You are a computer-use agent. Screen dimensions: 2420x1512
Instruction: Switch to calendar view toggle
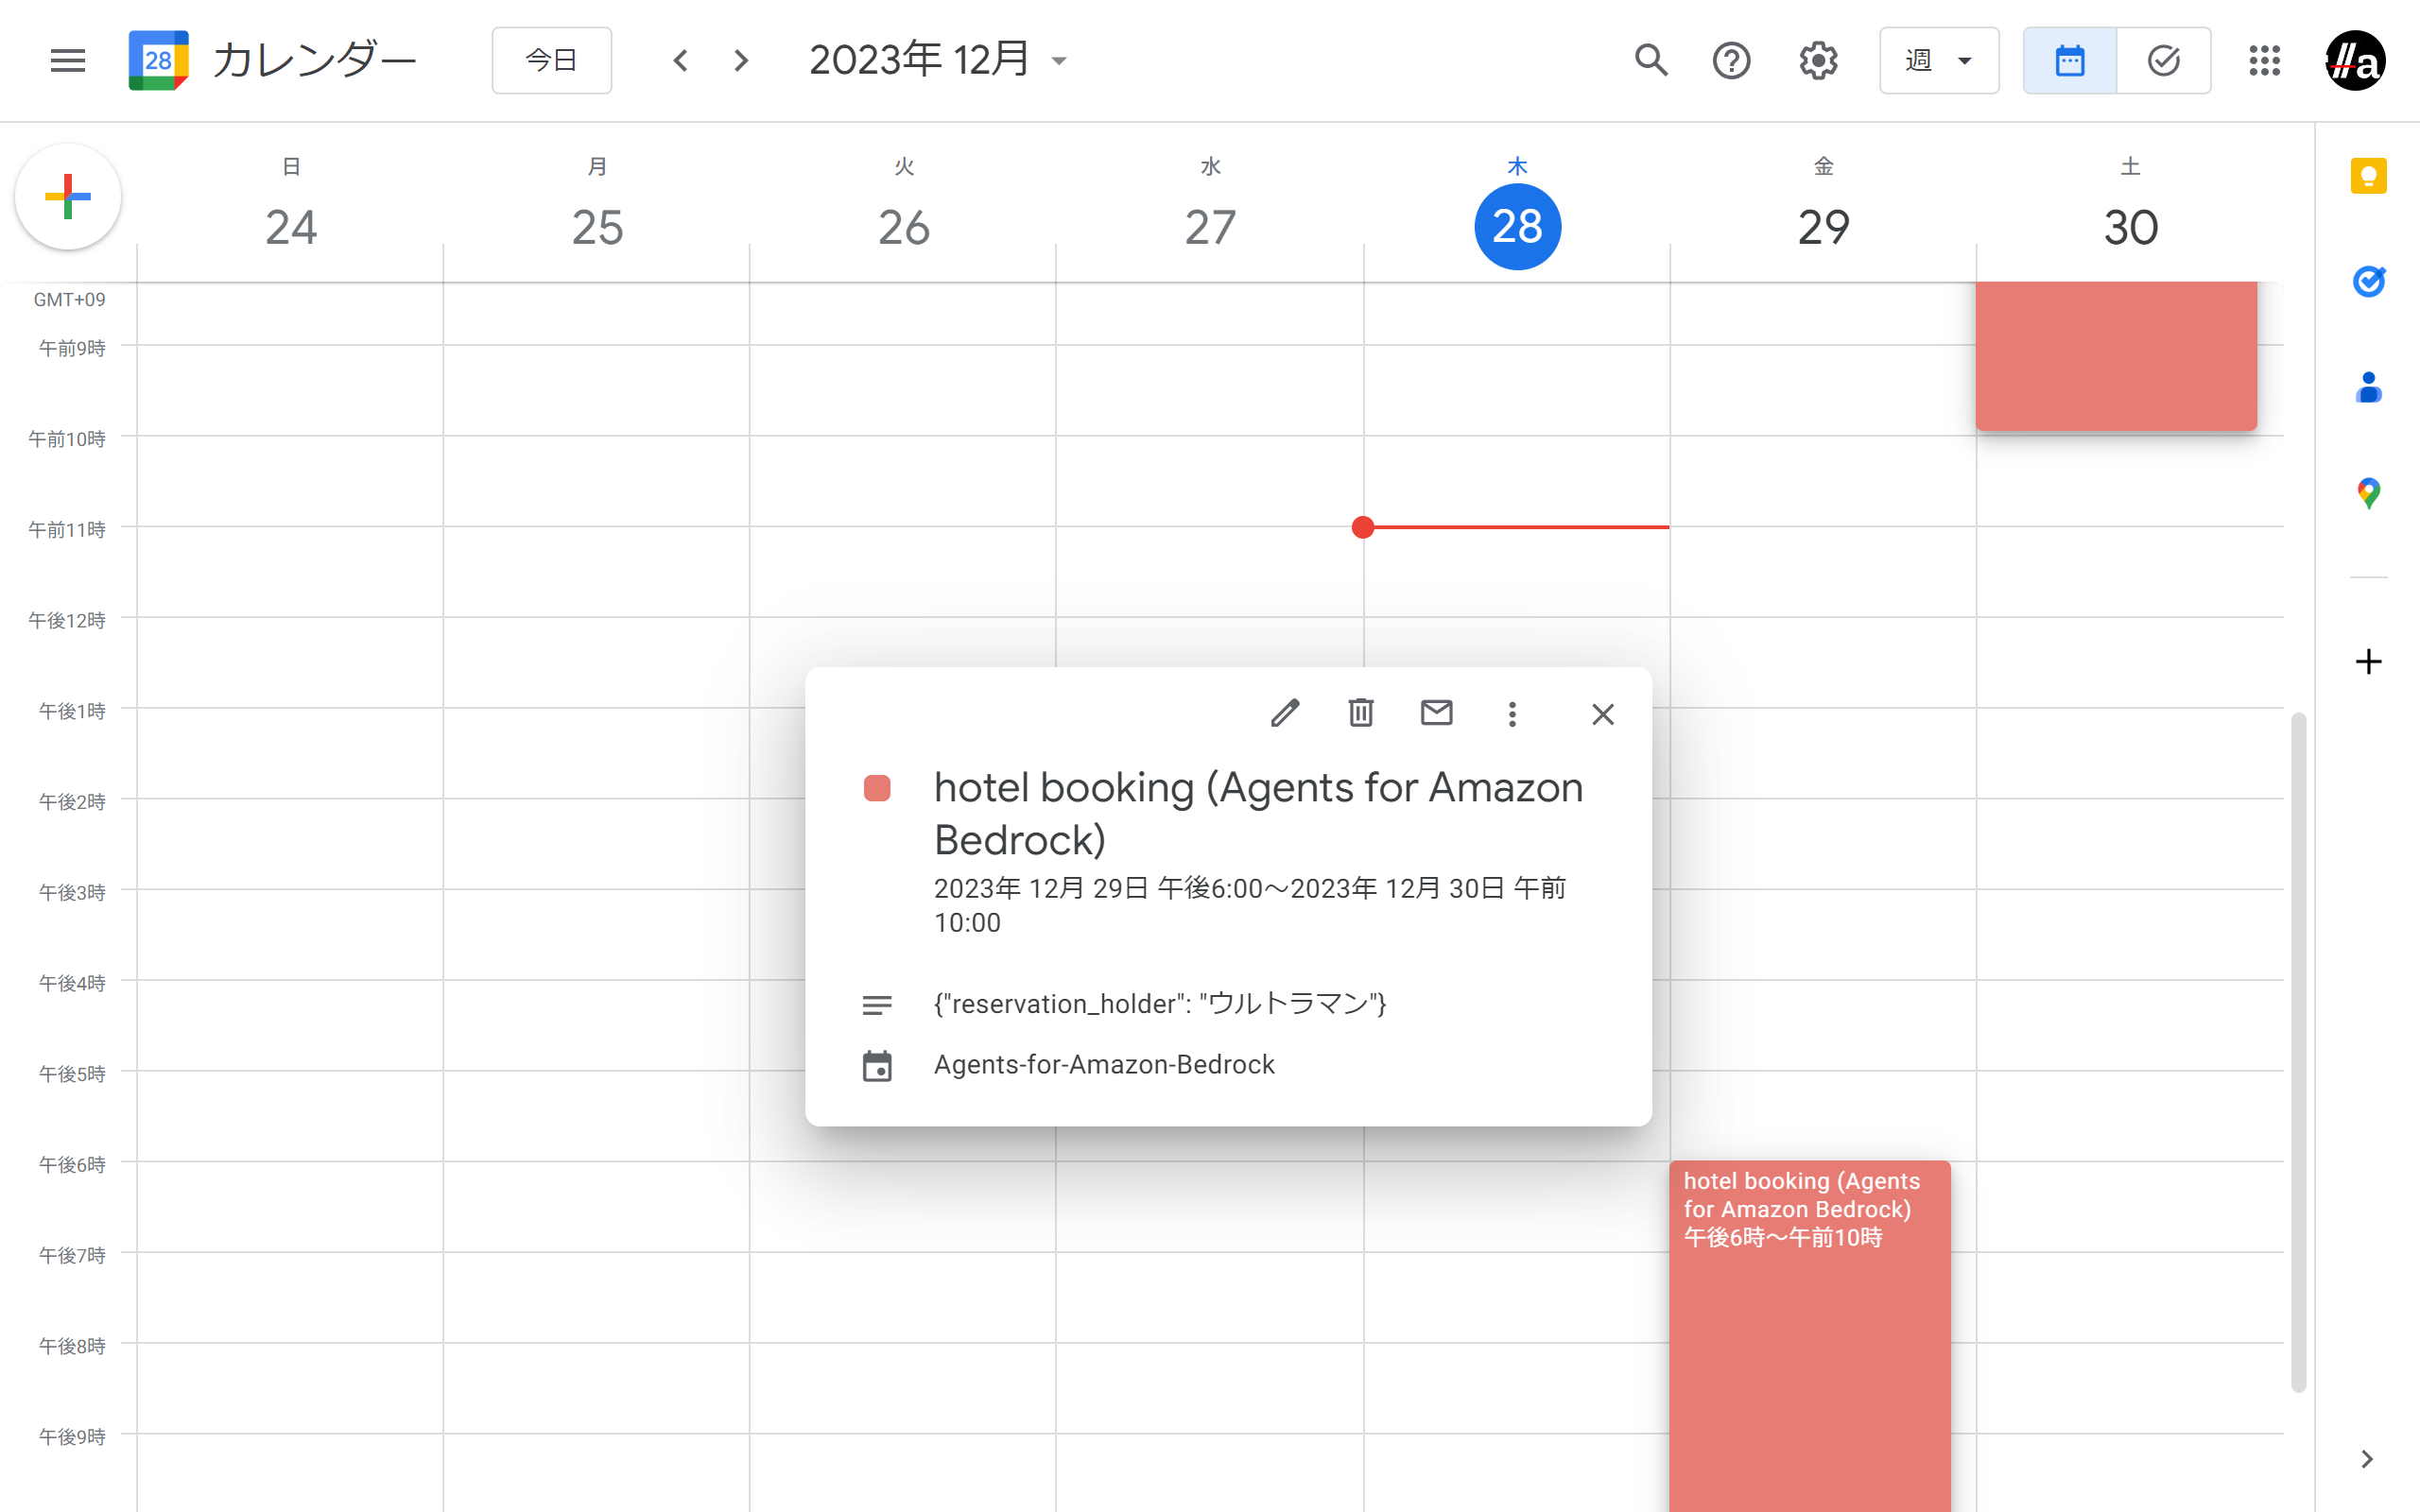tap(2069, 61)
